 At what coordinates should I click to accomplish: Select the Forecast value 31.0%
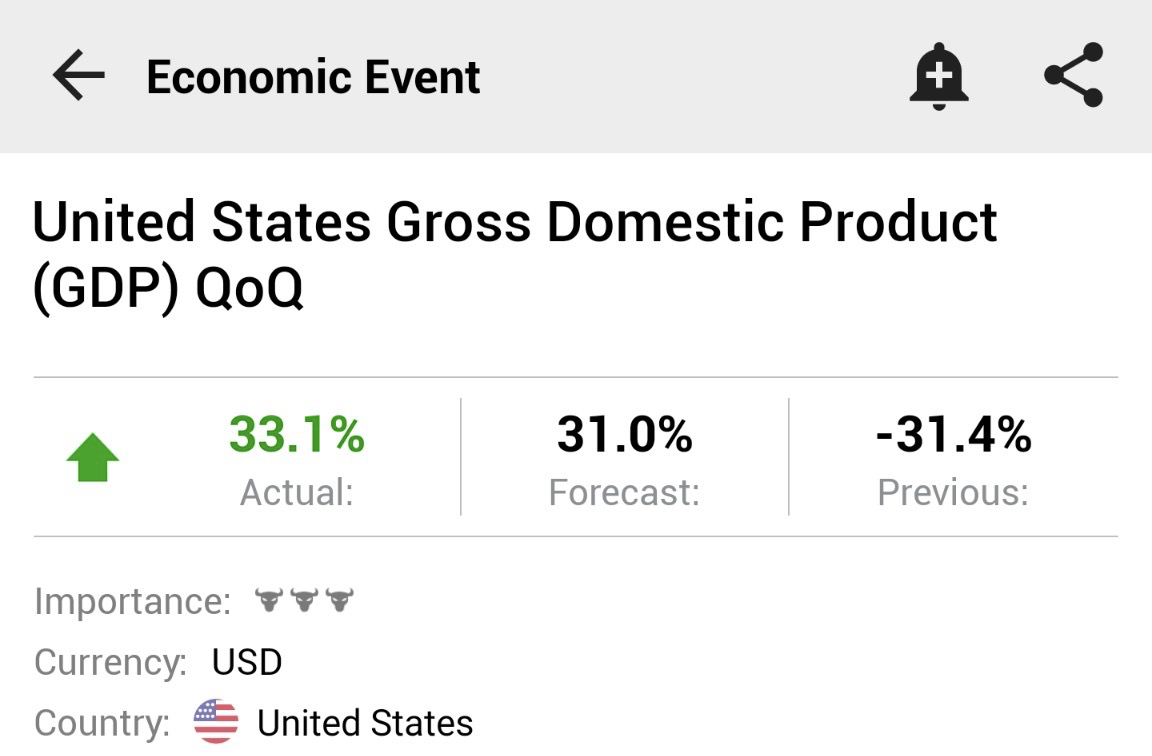(624, 434)
